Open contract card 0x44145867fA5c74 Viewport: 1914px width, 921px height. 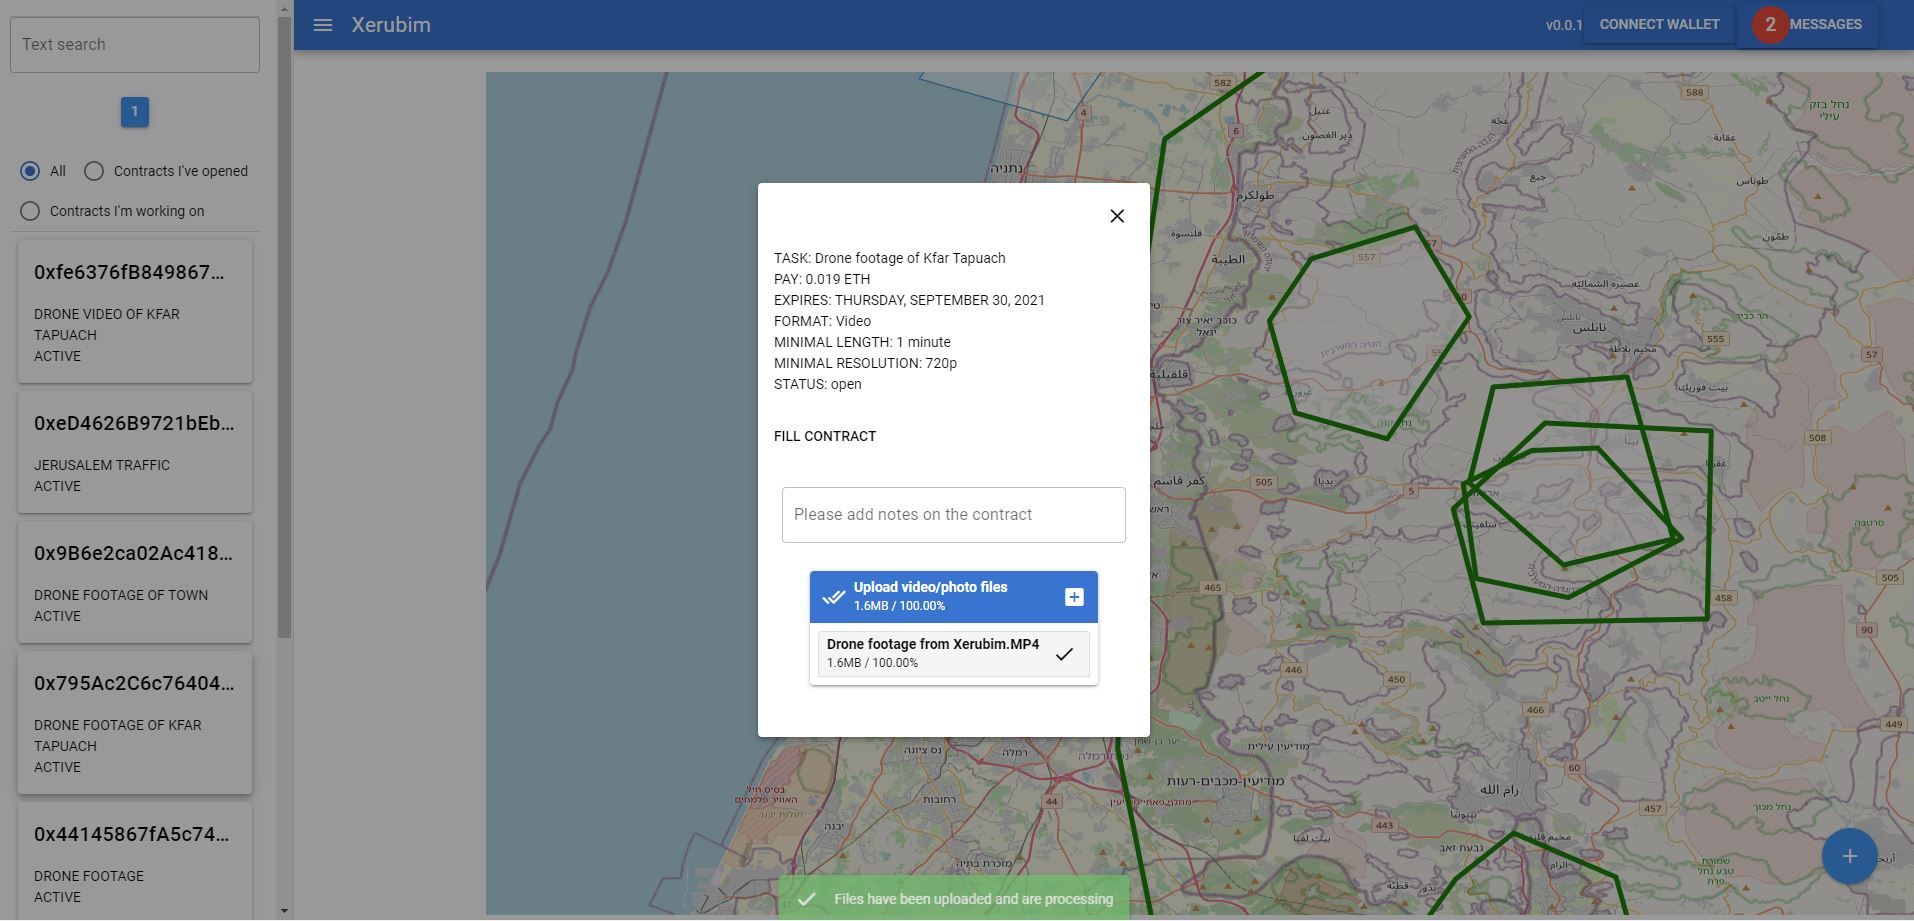[135, 862]
